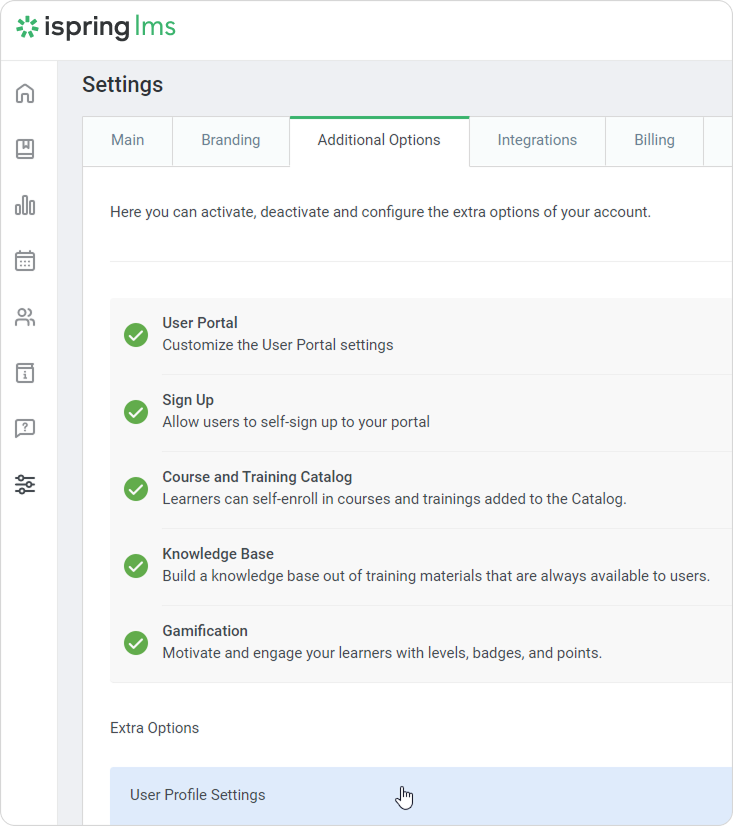This screenshot has width=733, height=826.
Task: Open the Reports bar chart icon
Action: point(25,206)
